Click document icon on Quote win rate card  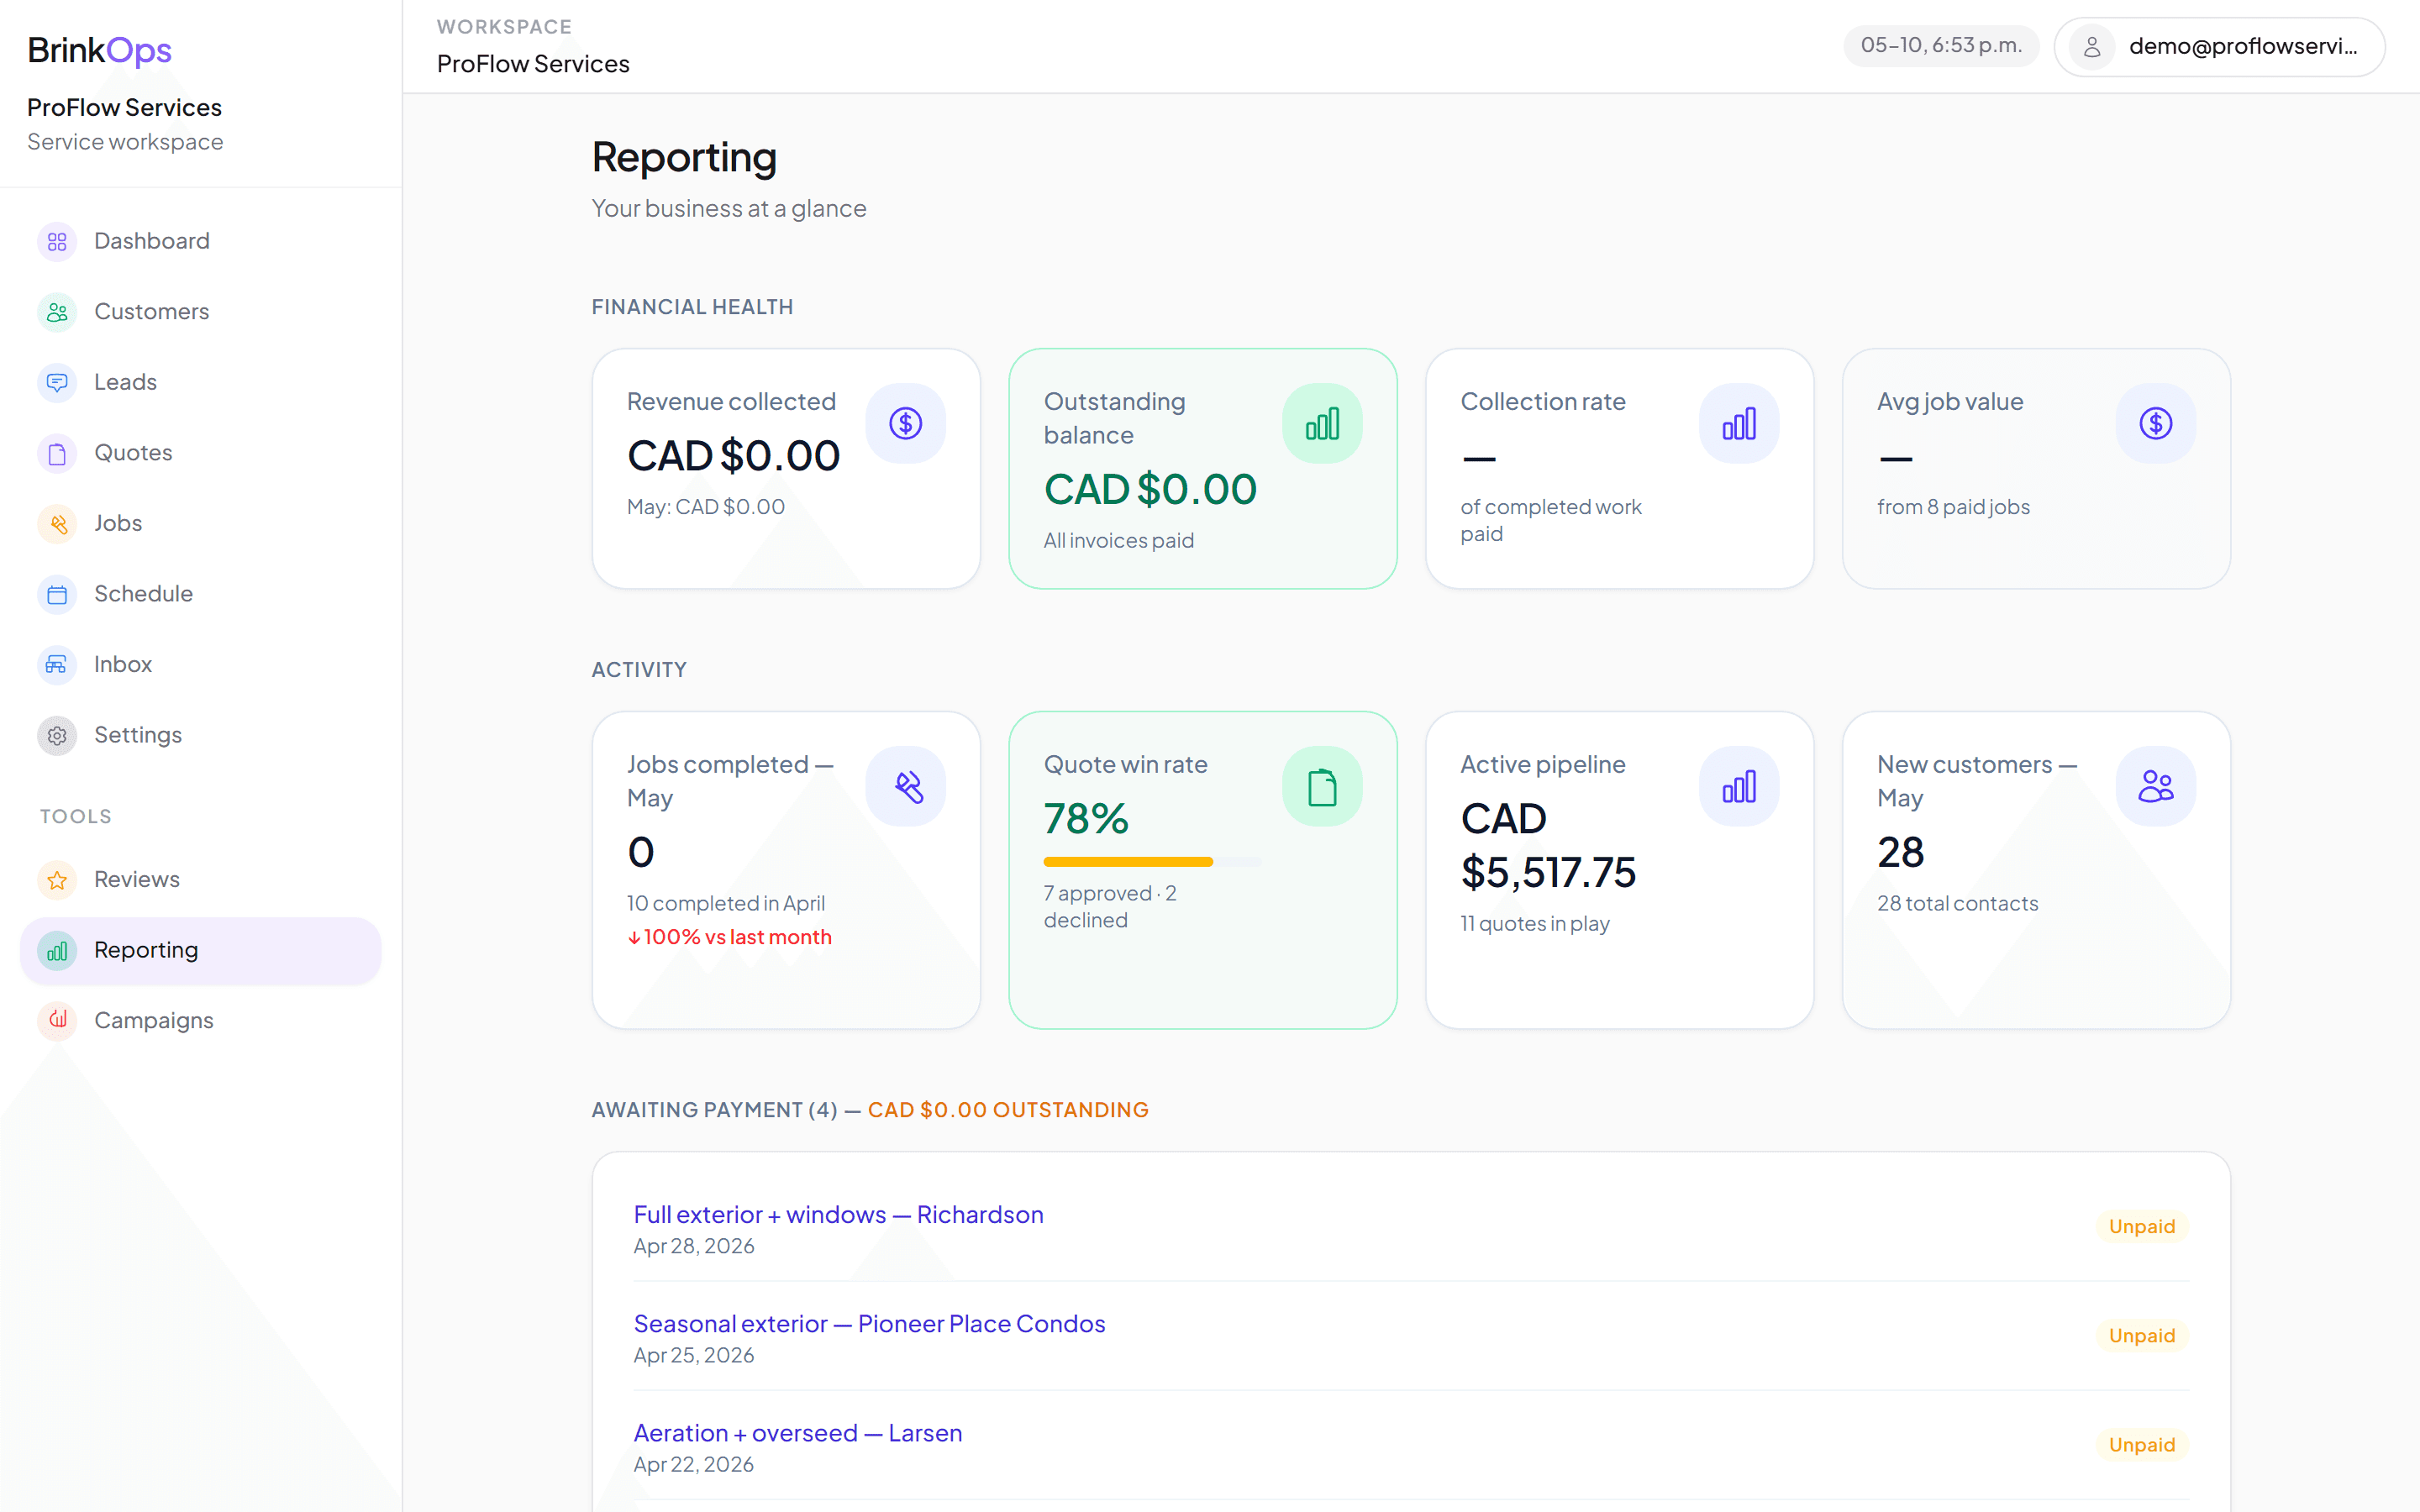[x=1322, y=786]
